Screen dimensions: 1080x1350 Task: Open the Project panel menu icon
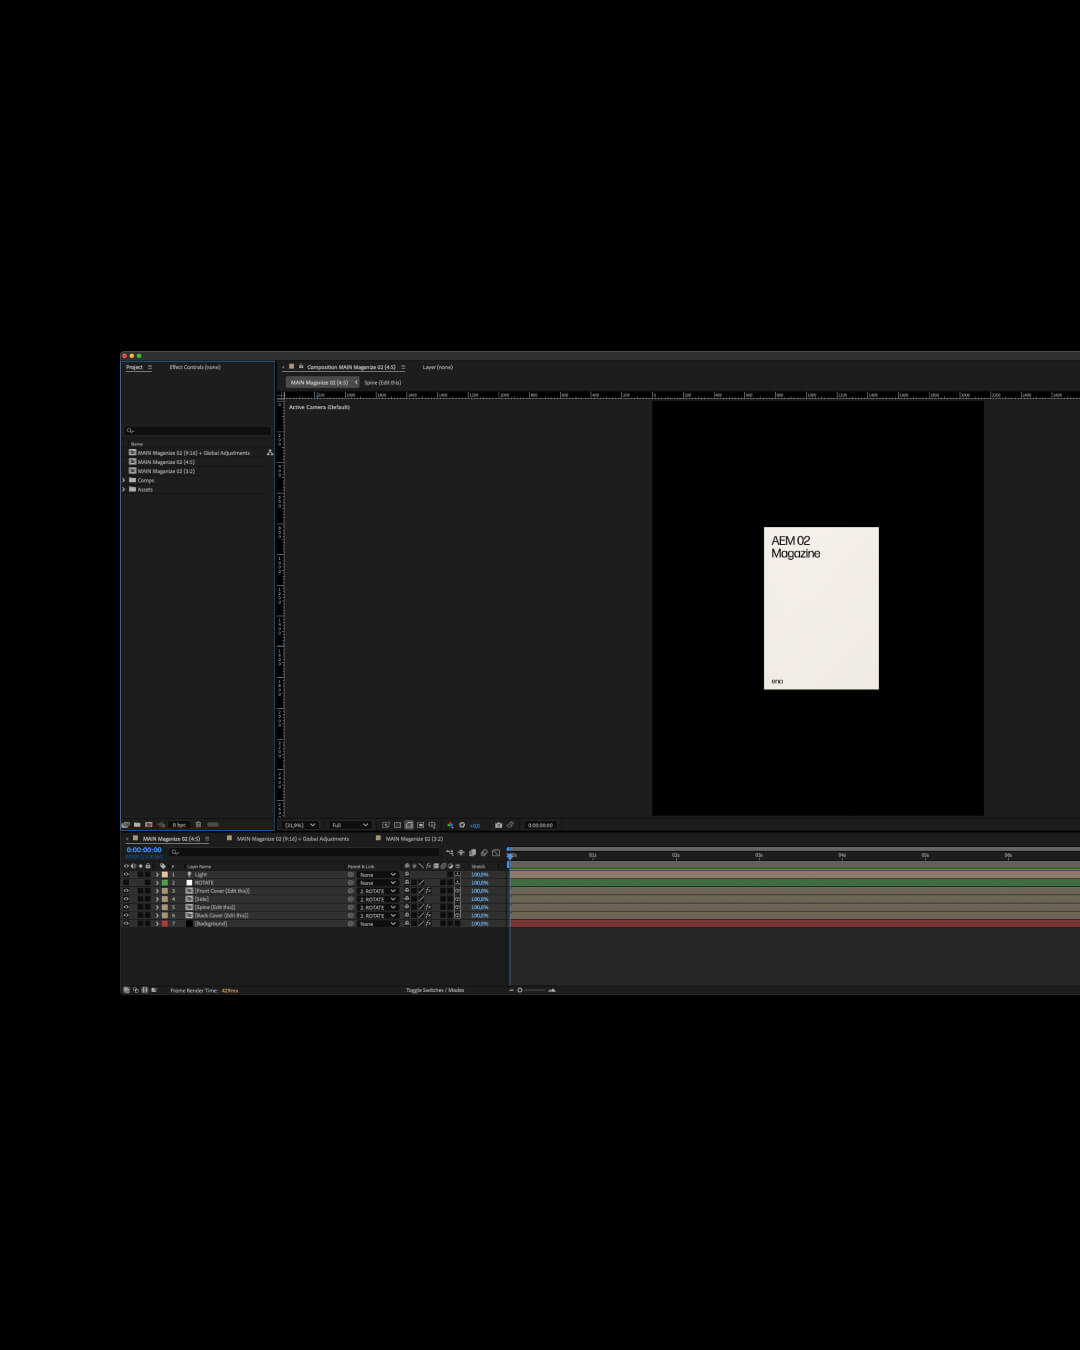click(x=150, y=367)
